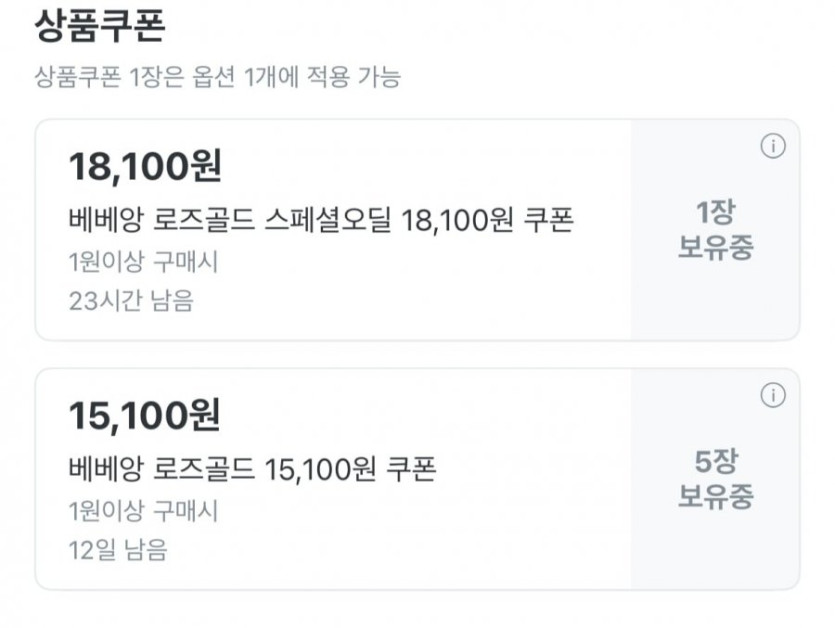Open info icon on the 18,100원 coupon
Viewport: 835px width, 628px height.
(x=773, y=146)
